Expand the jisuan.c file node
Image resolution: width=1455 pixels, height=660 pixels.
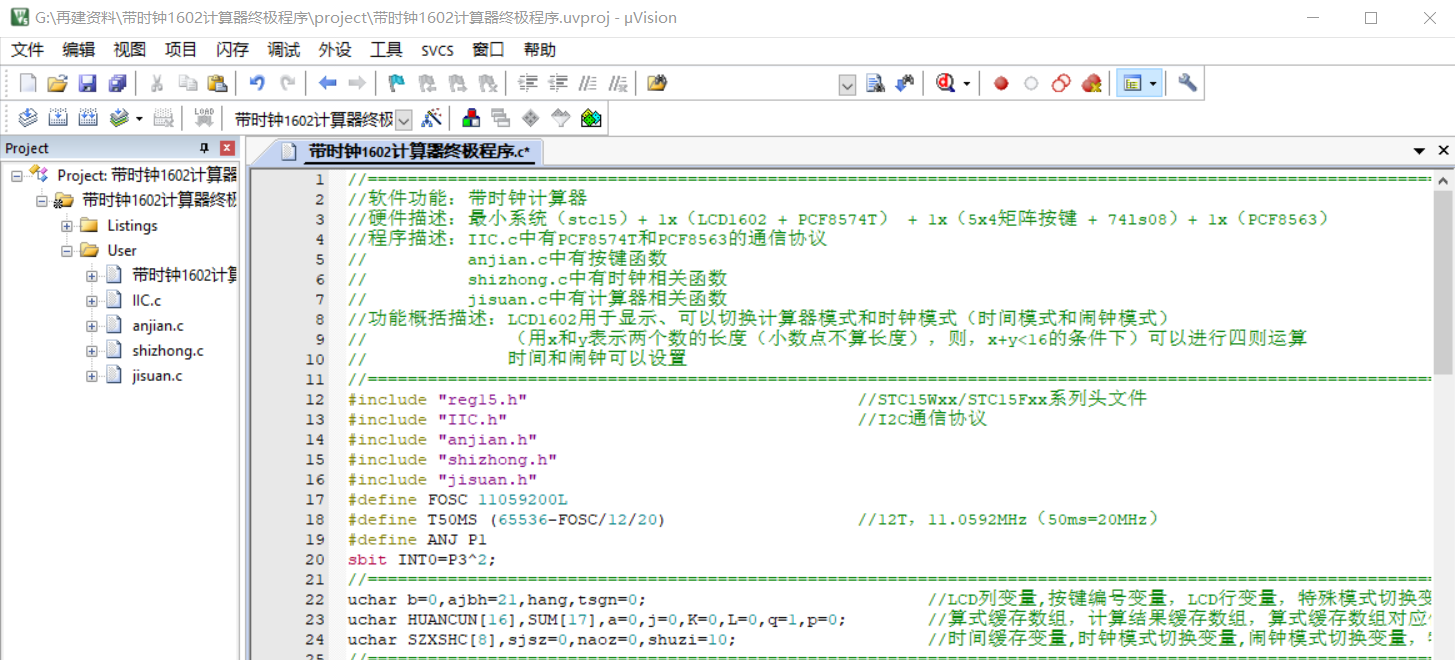coord(92,376)
